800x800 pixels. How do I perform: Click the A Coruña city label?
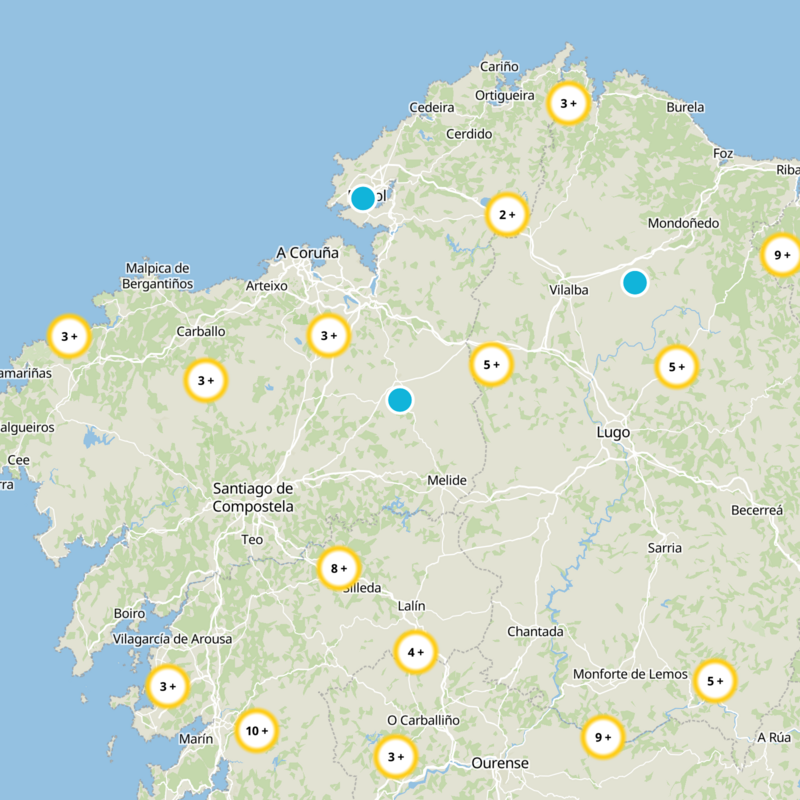coord(307,253)
